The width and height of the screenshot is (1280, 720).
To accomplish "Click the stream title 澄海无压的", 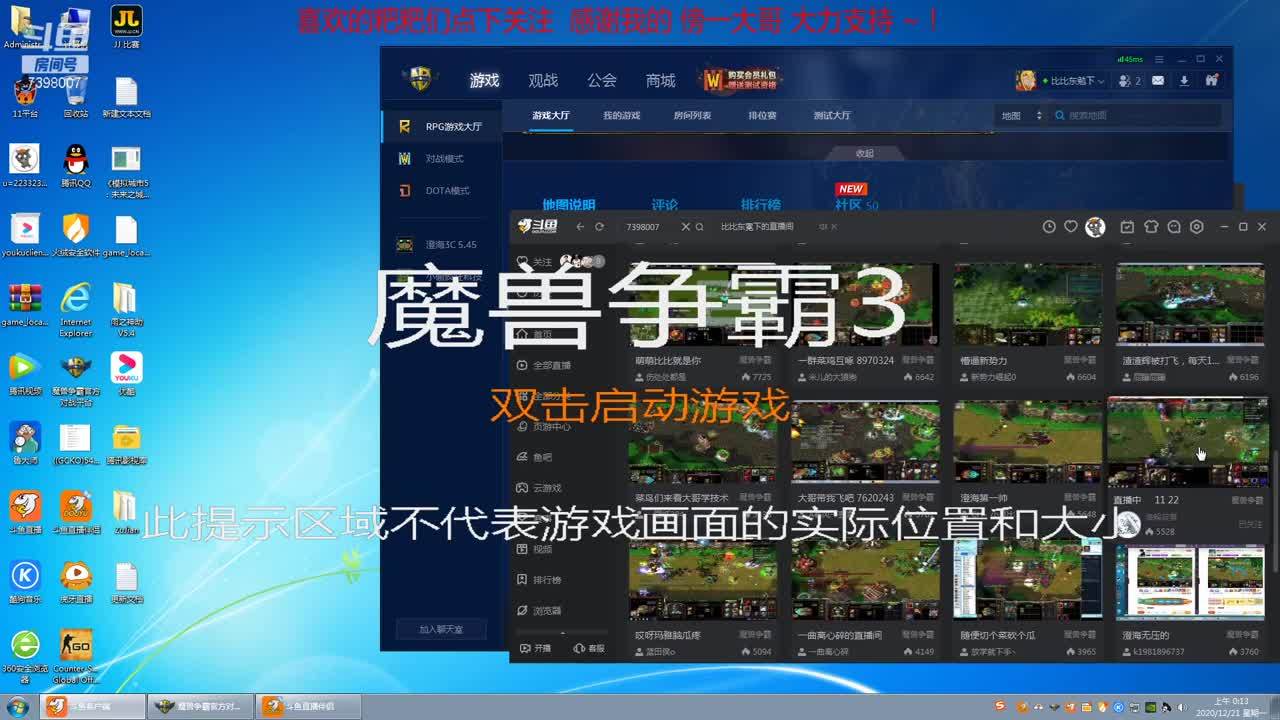I will point(1145,635).
